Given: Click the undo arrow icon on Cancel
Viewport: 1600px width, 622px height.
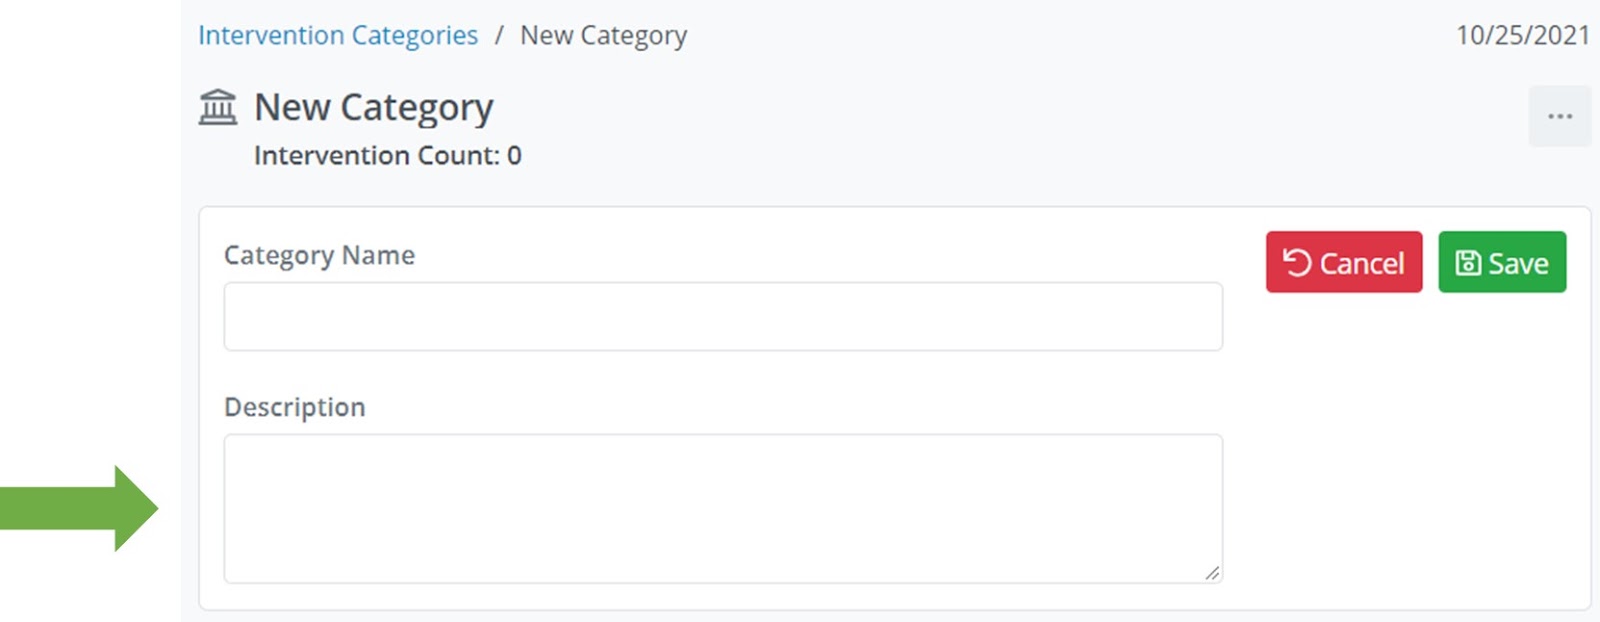Looking at the screenshot, I should [x=1297, y=263].
